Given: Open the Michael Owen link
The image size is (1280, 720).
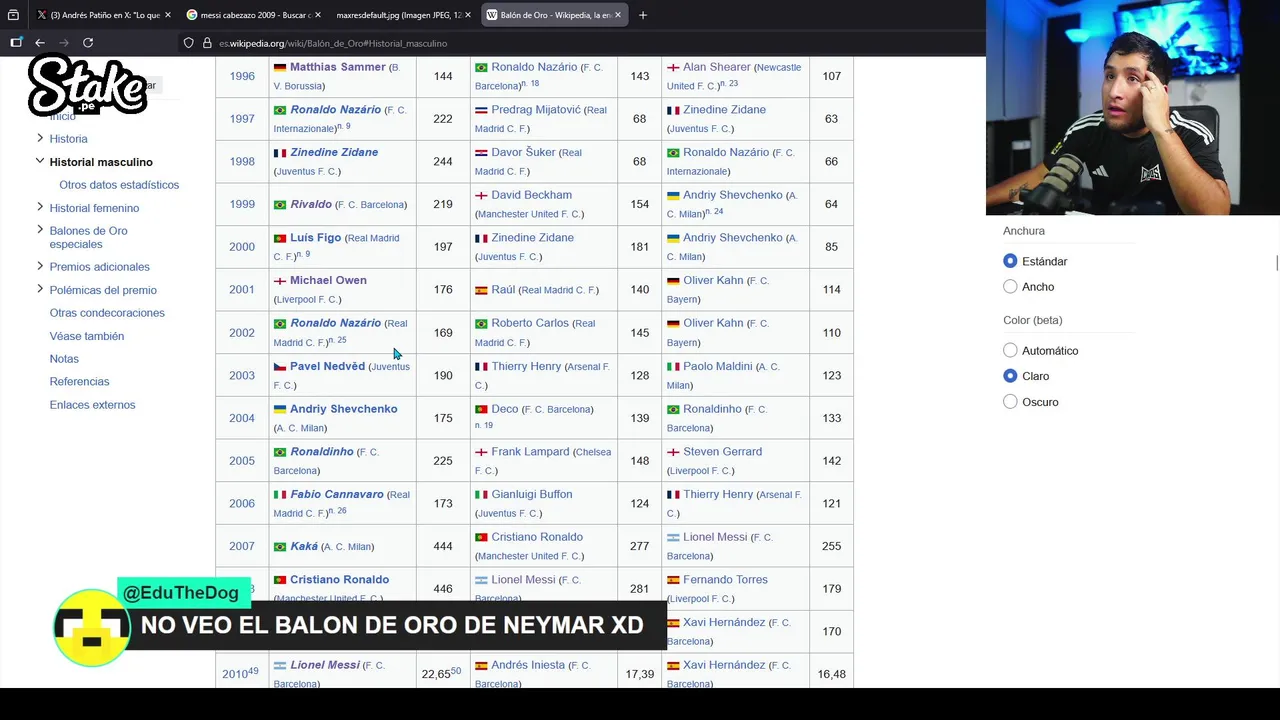Looking at the screenshot, I should pyautogui.click(x=328, y=280).
